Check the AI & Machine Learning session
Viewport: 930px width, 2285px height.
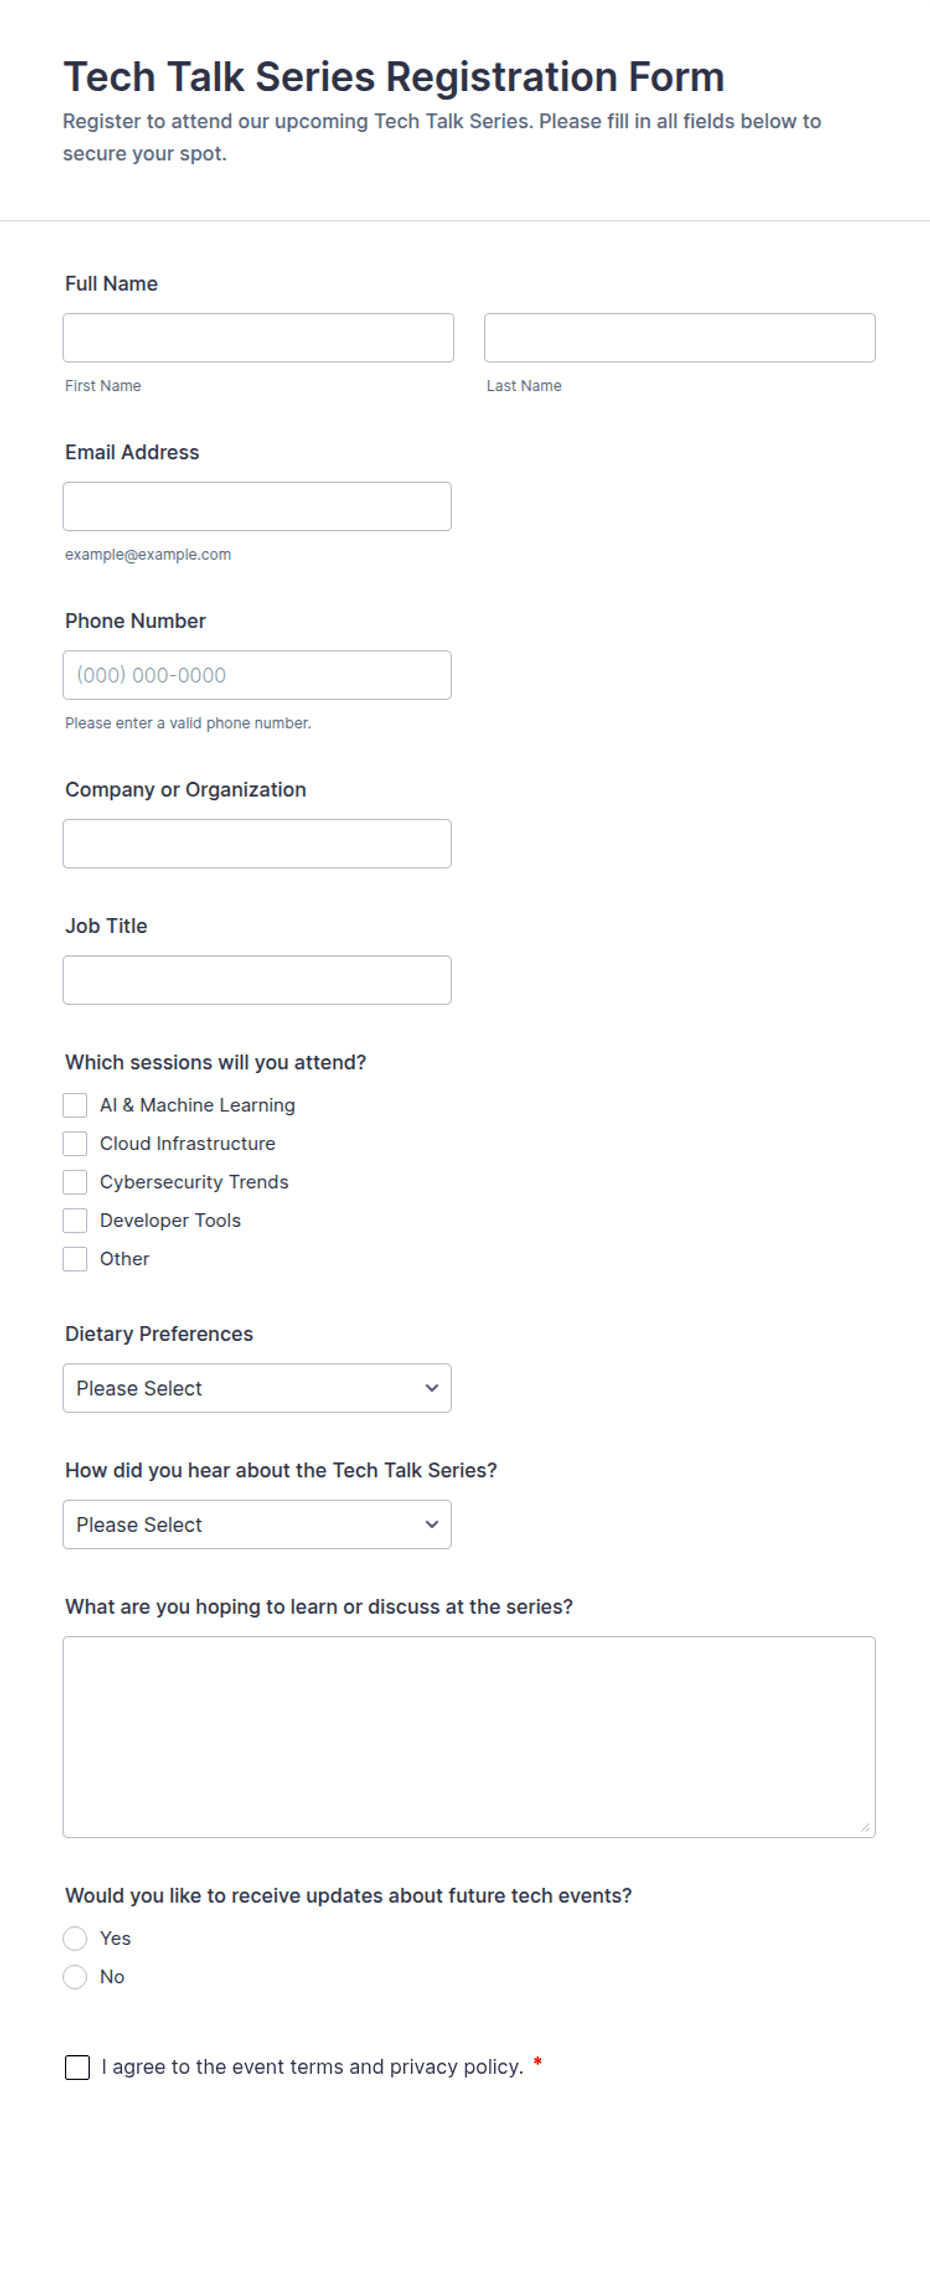click(75, 1105)
